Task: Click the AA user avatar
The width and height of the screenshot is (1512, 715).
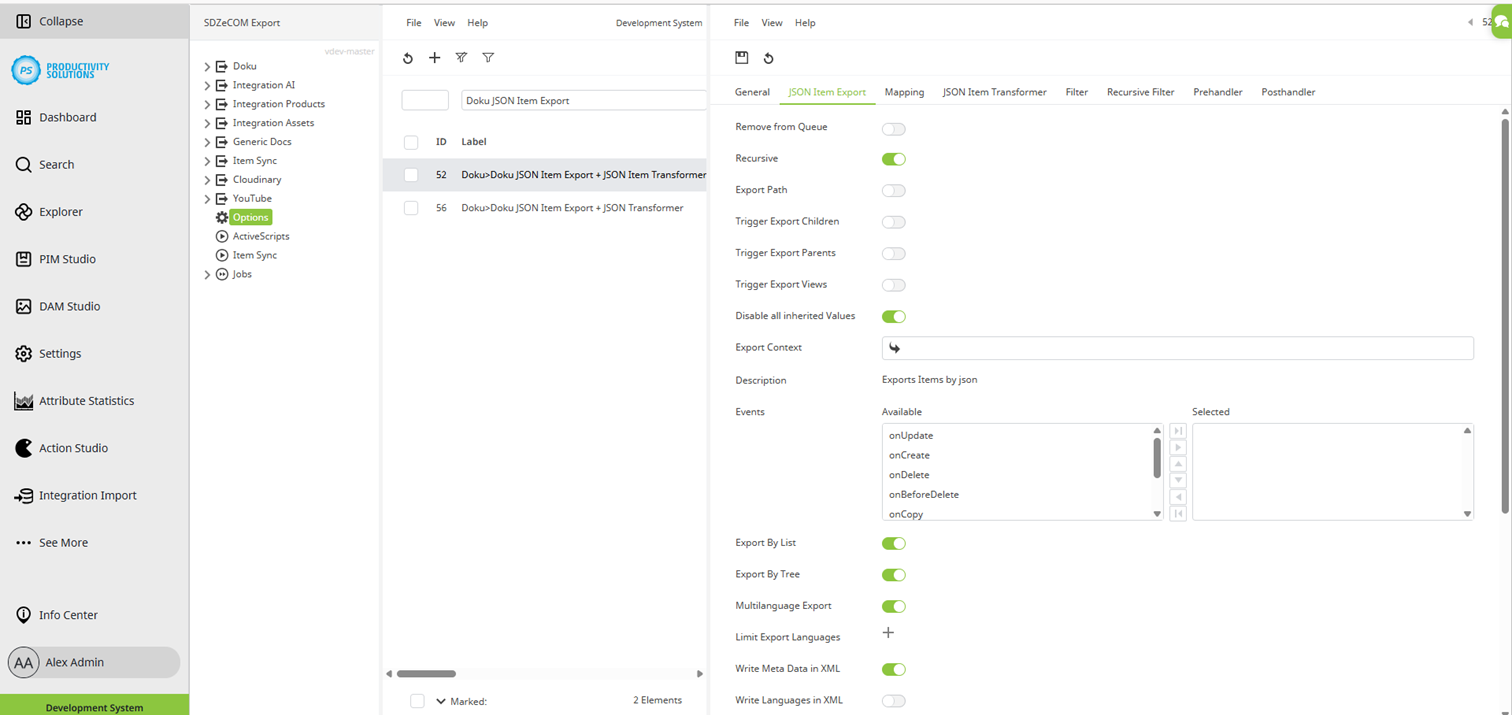Action: [24, 662]
